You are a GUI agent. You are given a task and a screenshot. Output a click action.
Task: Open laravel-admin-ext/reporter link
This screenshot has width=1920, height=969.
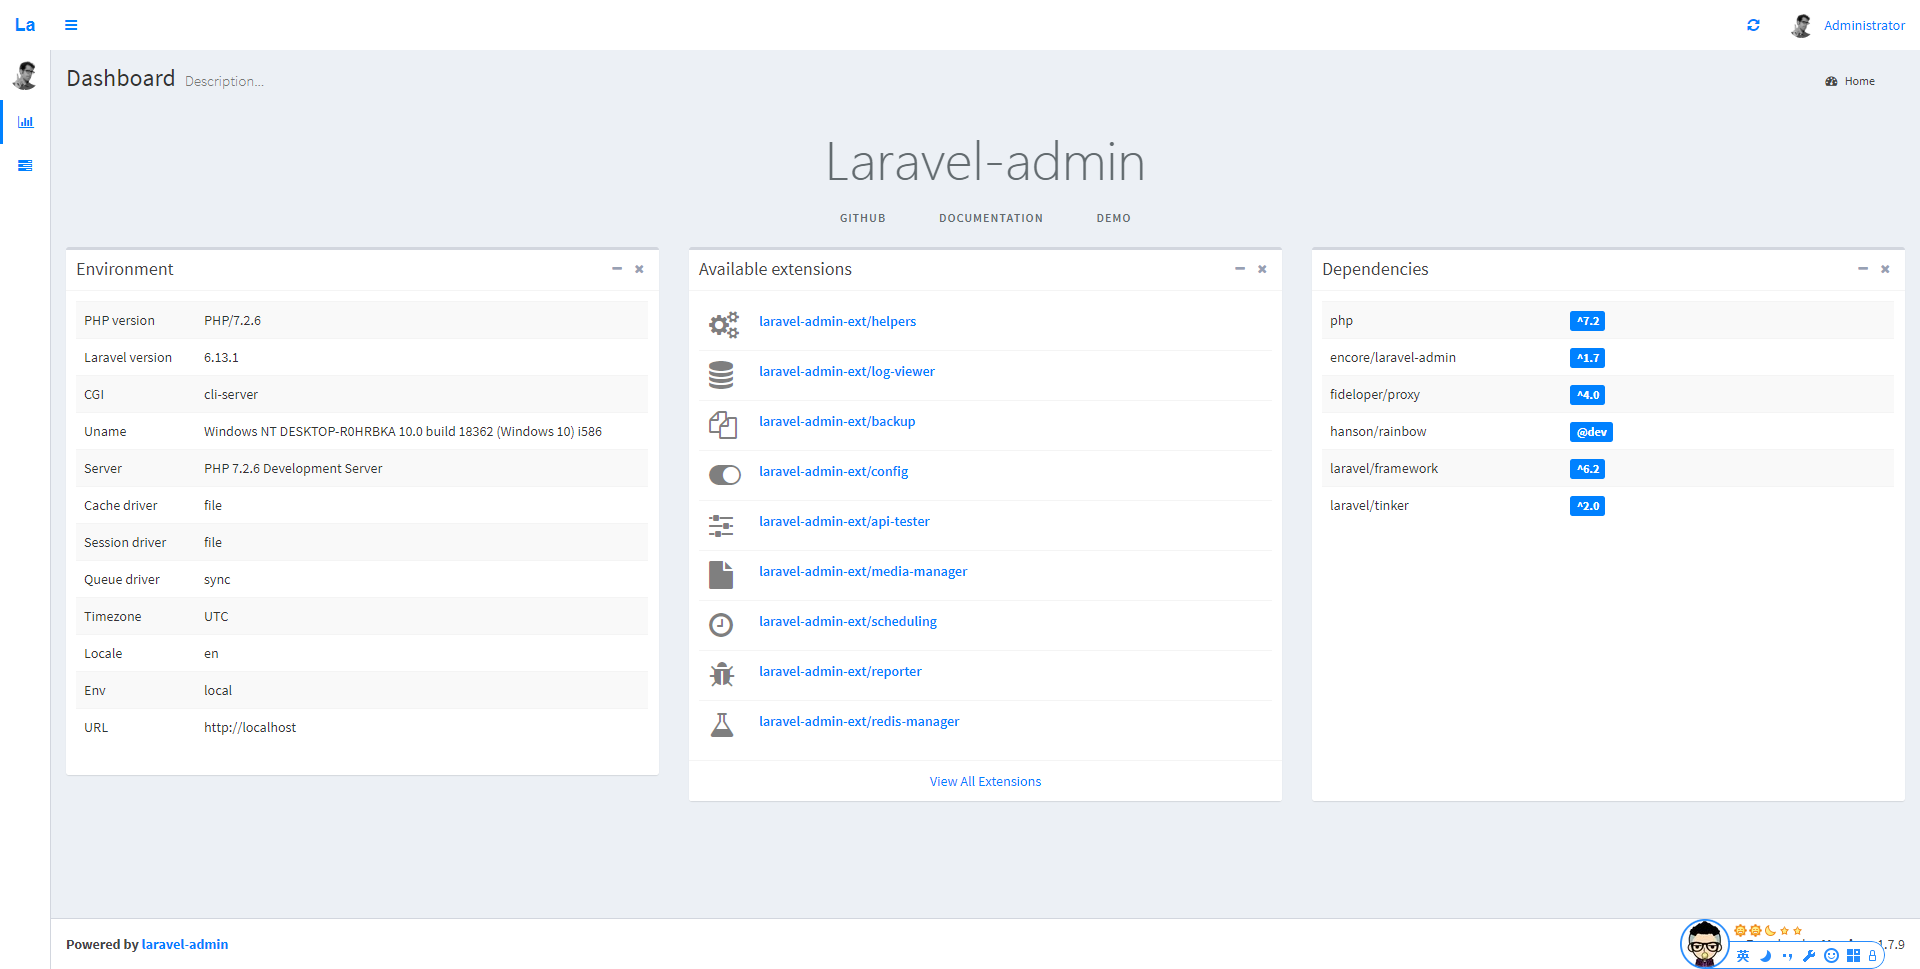840,671
